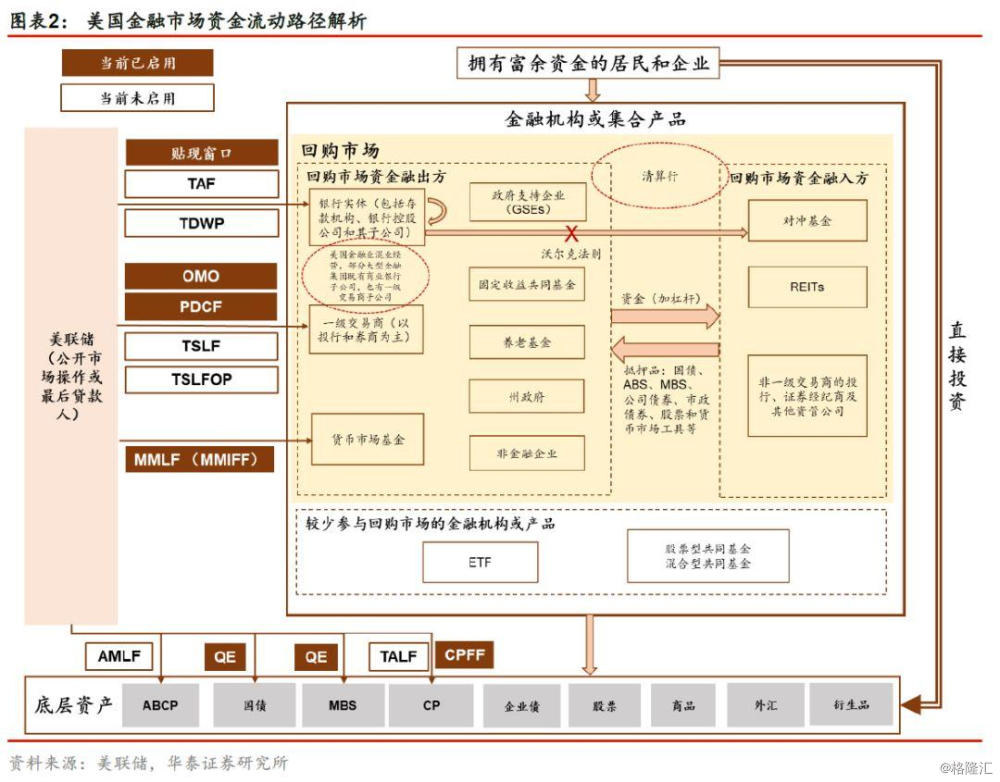Click the red X on the Volcker rule arrow
1000x782 pixels.
coord(571,233)
